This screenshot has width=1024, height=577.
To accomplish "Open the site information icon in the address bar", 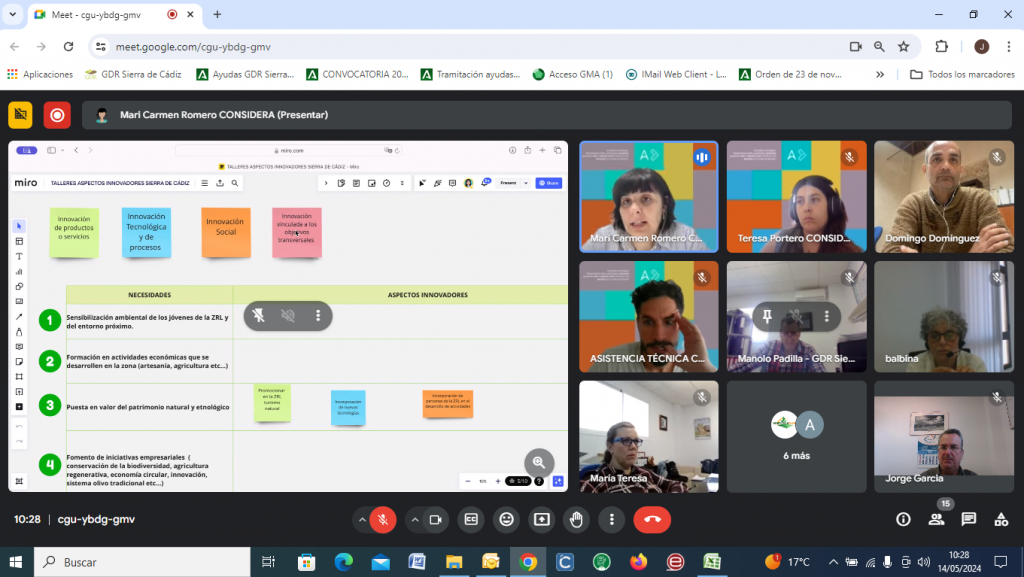I will click(101, 46).
